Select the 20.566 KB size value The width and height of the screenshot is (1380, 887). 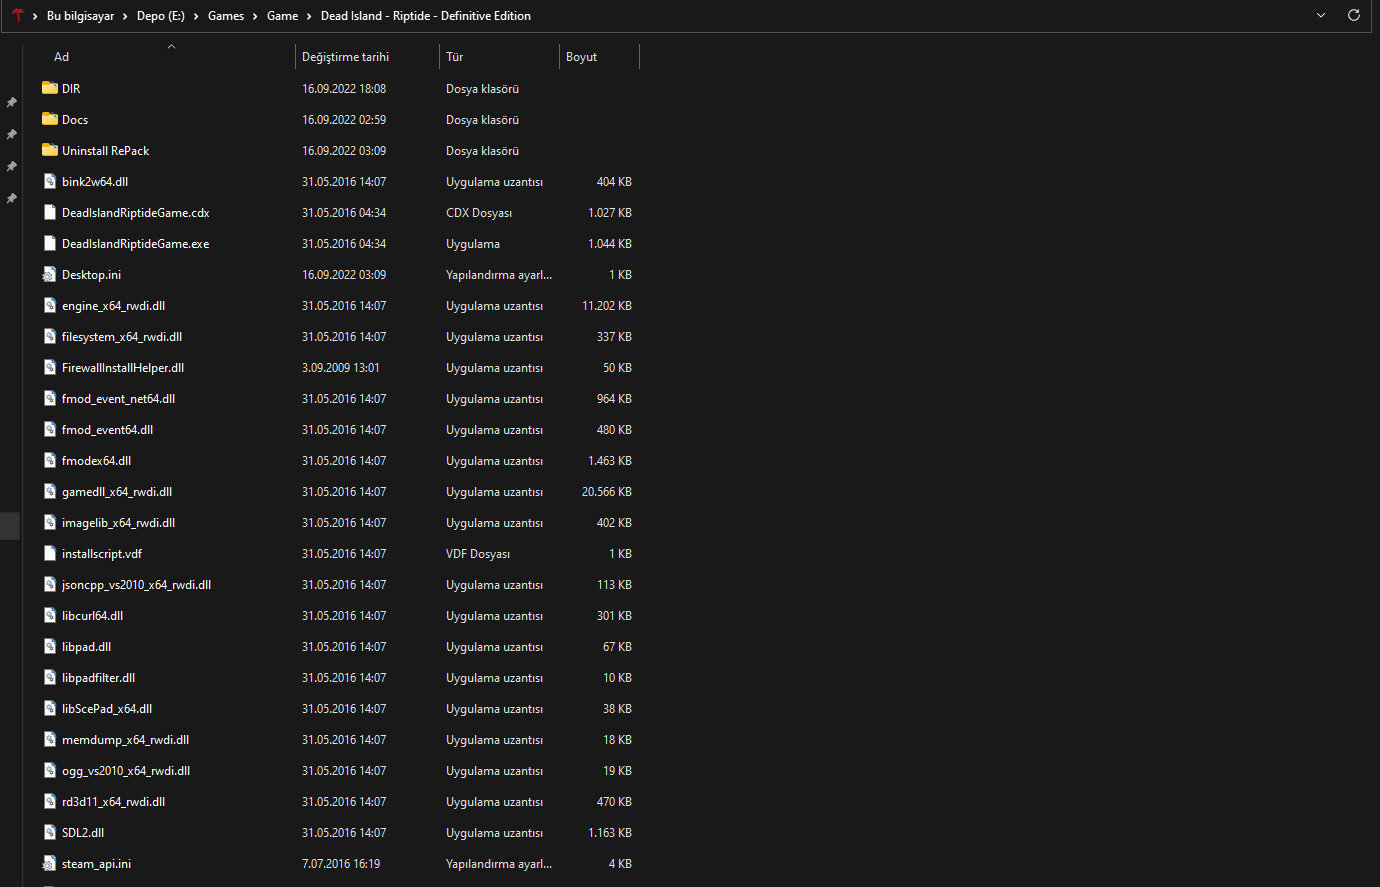coord(607,491)
